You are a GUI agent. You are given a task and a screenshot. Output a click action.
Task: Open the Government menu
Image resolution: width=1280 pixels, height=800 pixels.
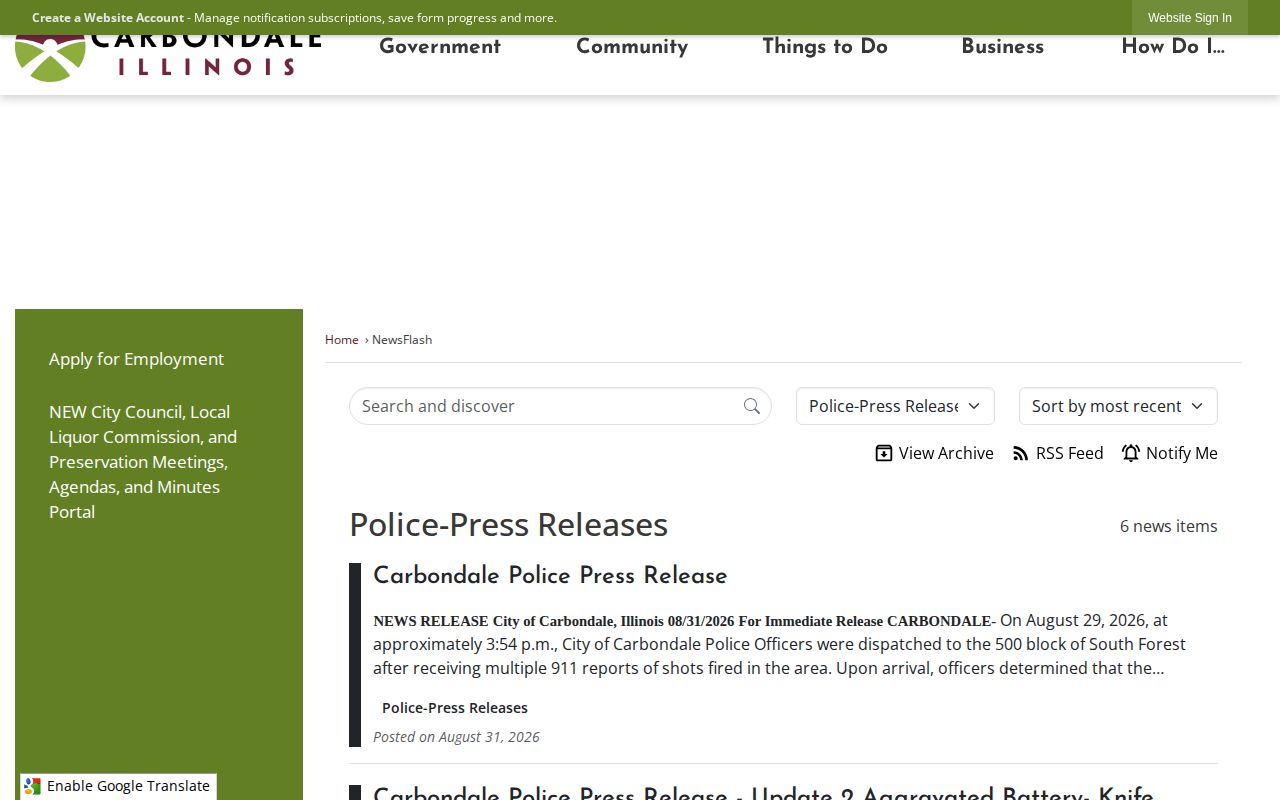coord(440,47)
